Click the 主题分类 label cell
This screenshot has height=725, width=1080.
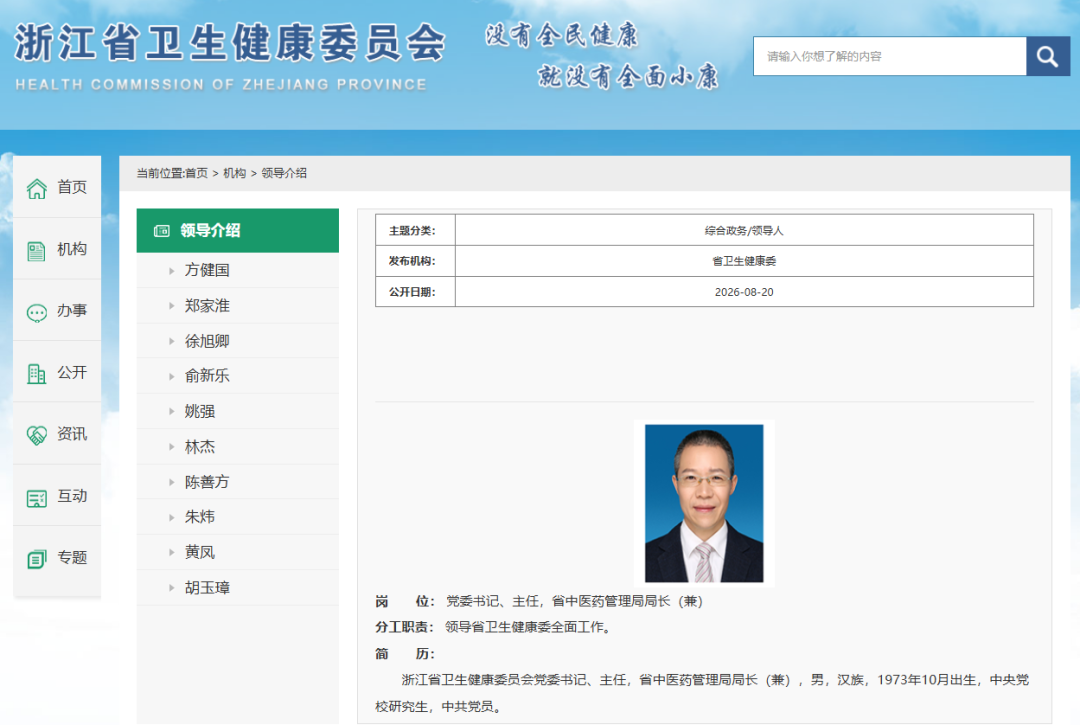pos(415,231)
